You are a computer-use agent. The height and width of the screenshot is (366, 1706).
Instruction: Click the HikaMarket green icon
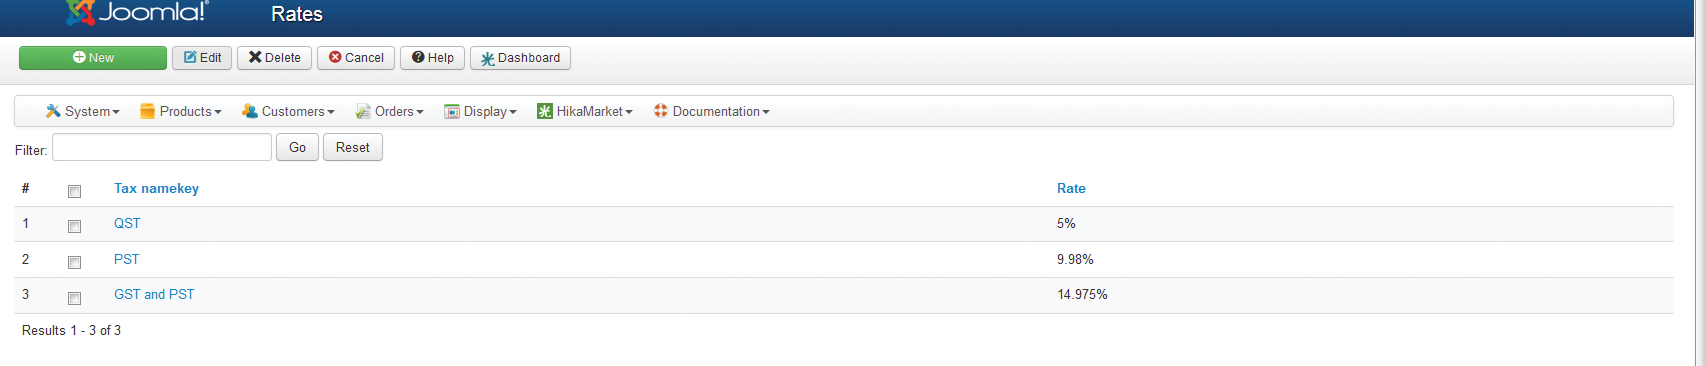point(545,111)
